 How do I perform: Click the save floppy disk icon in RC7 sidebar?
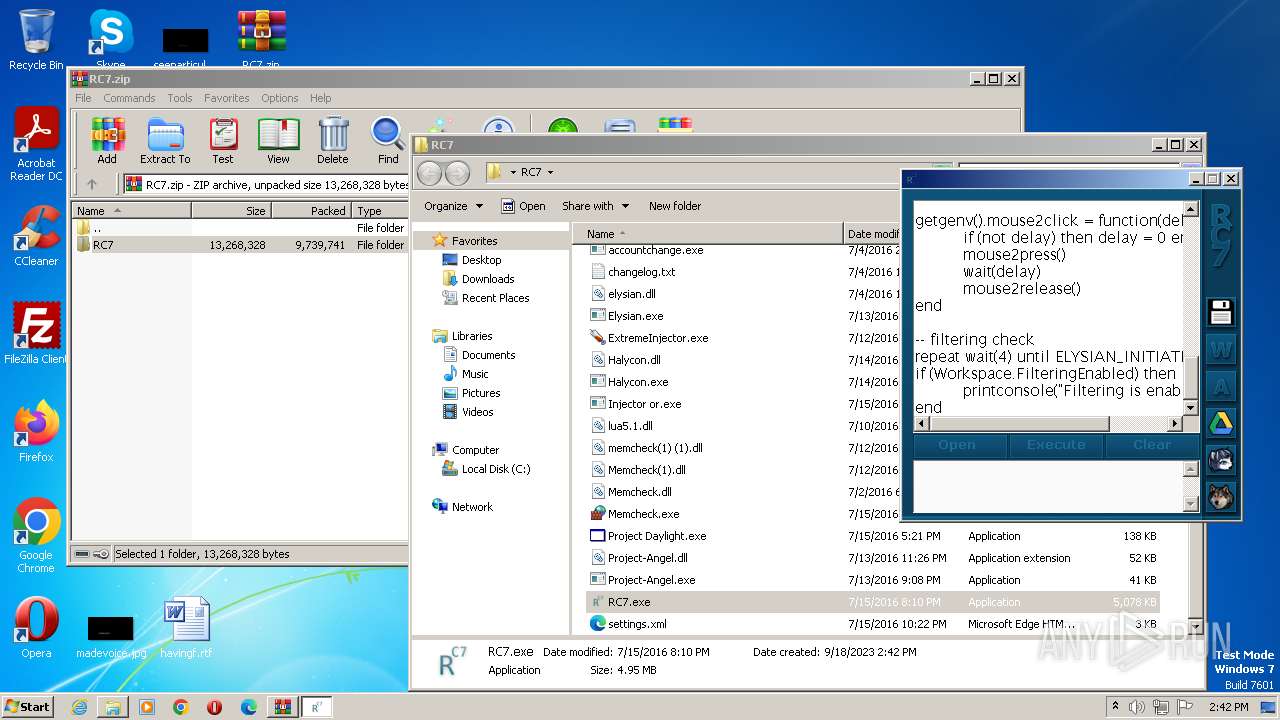click(1220, 312)
